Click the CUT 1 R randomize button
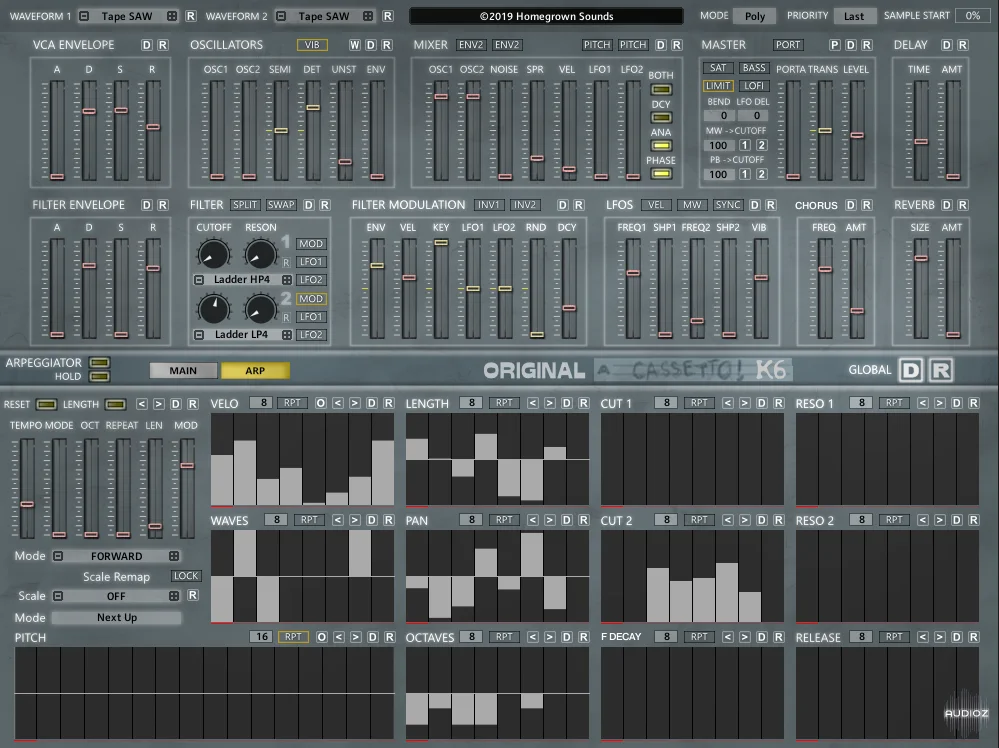 (x=779, y=403)
